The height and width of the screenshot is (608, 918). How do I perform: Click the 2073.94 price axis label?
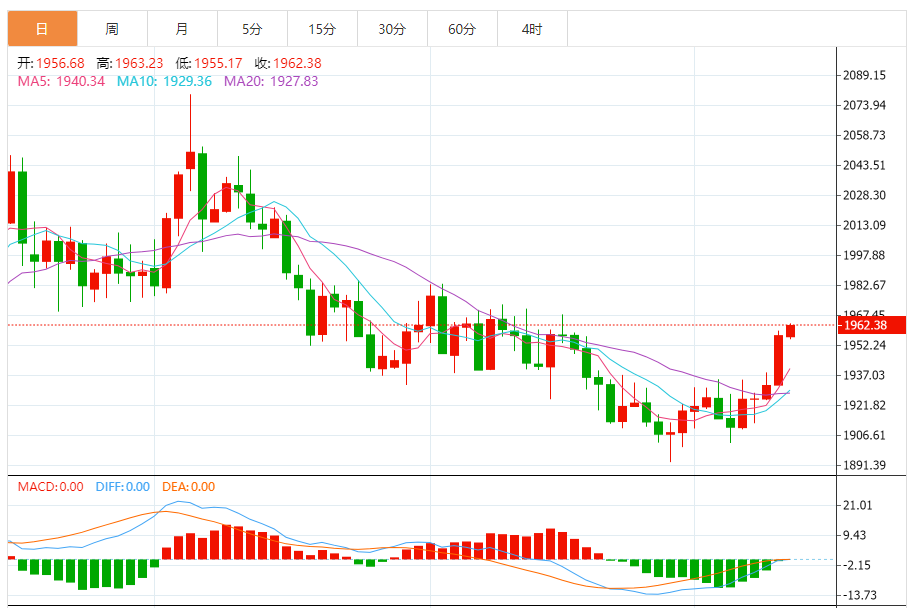[x=864, y=105]
